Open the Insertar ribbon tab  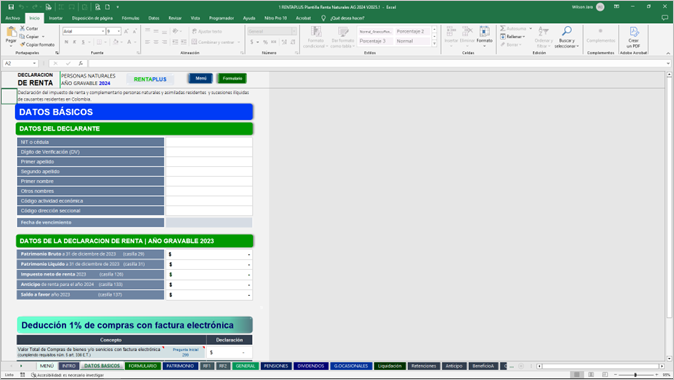coord(55,18)
